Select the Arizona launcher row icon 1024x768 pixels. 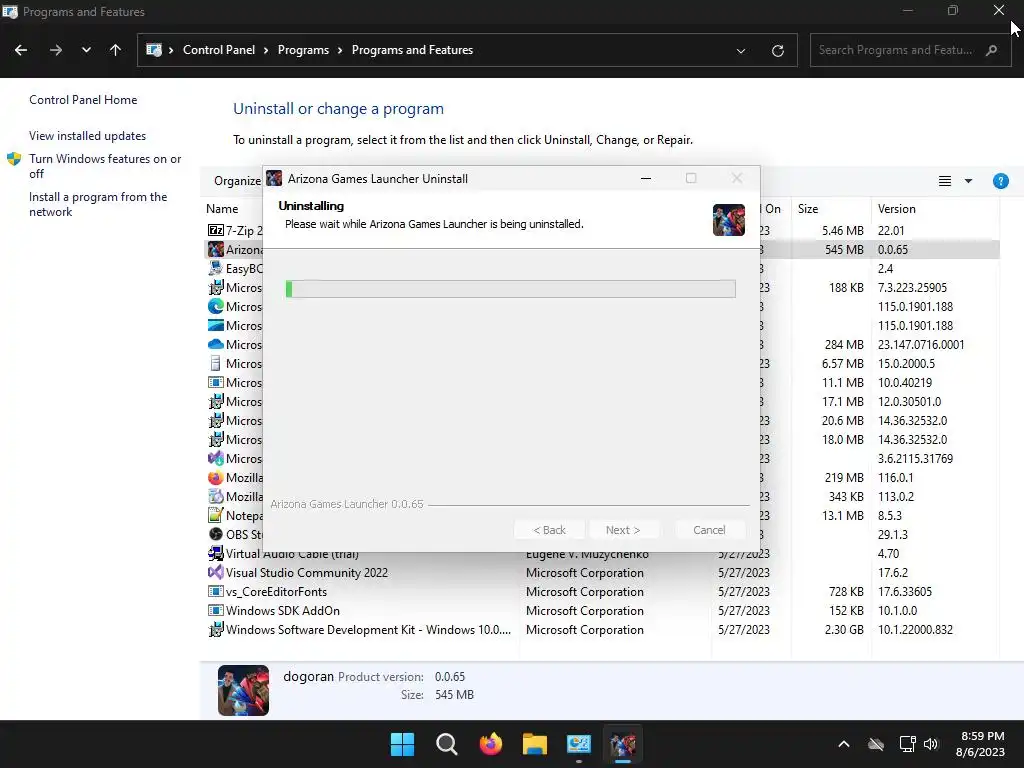tap(216, 249)
